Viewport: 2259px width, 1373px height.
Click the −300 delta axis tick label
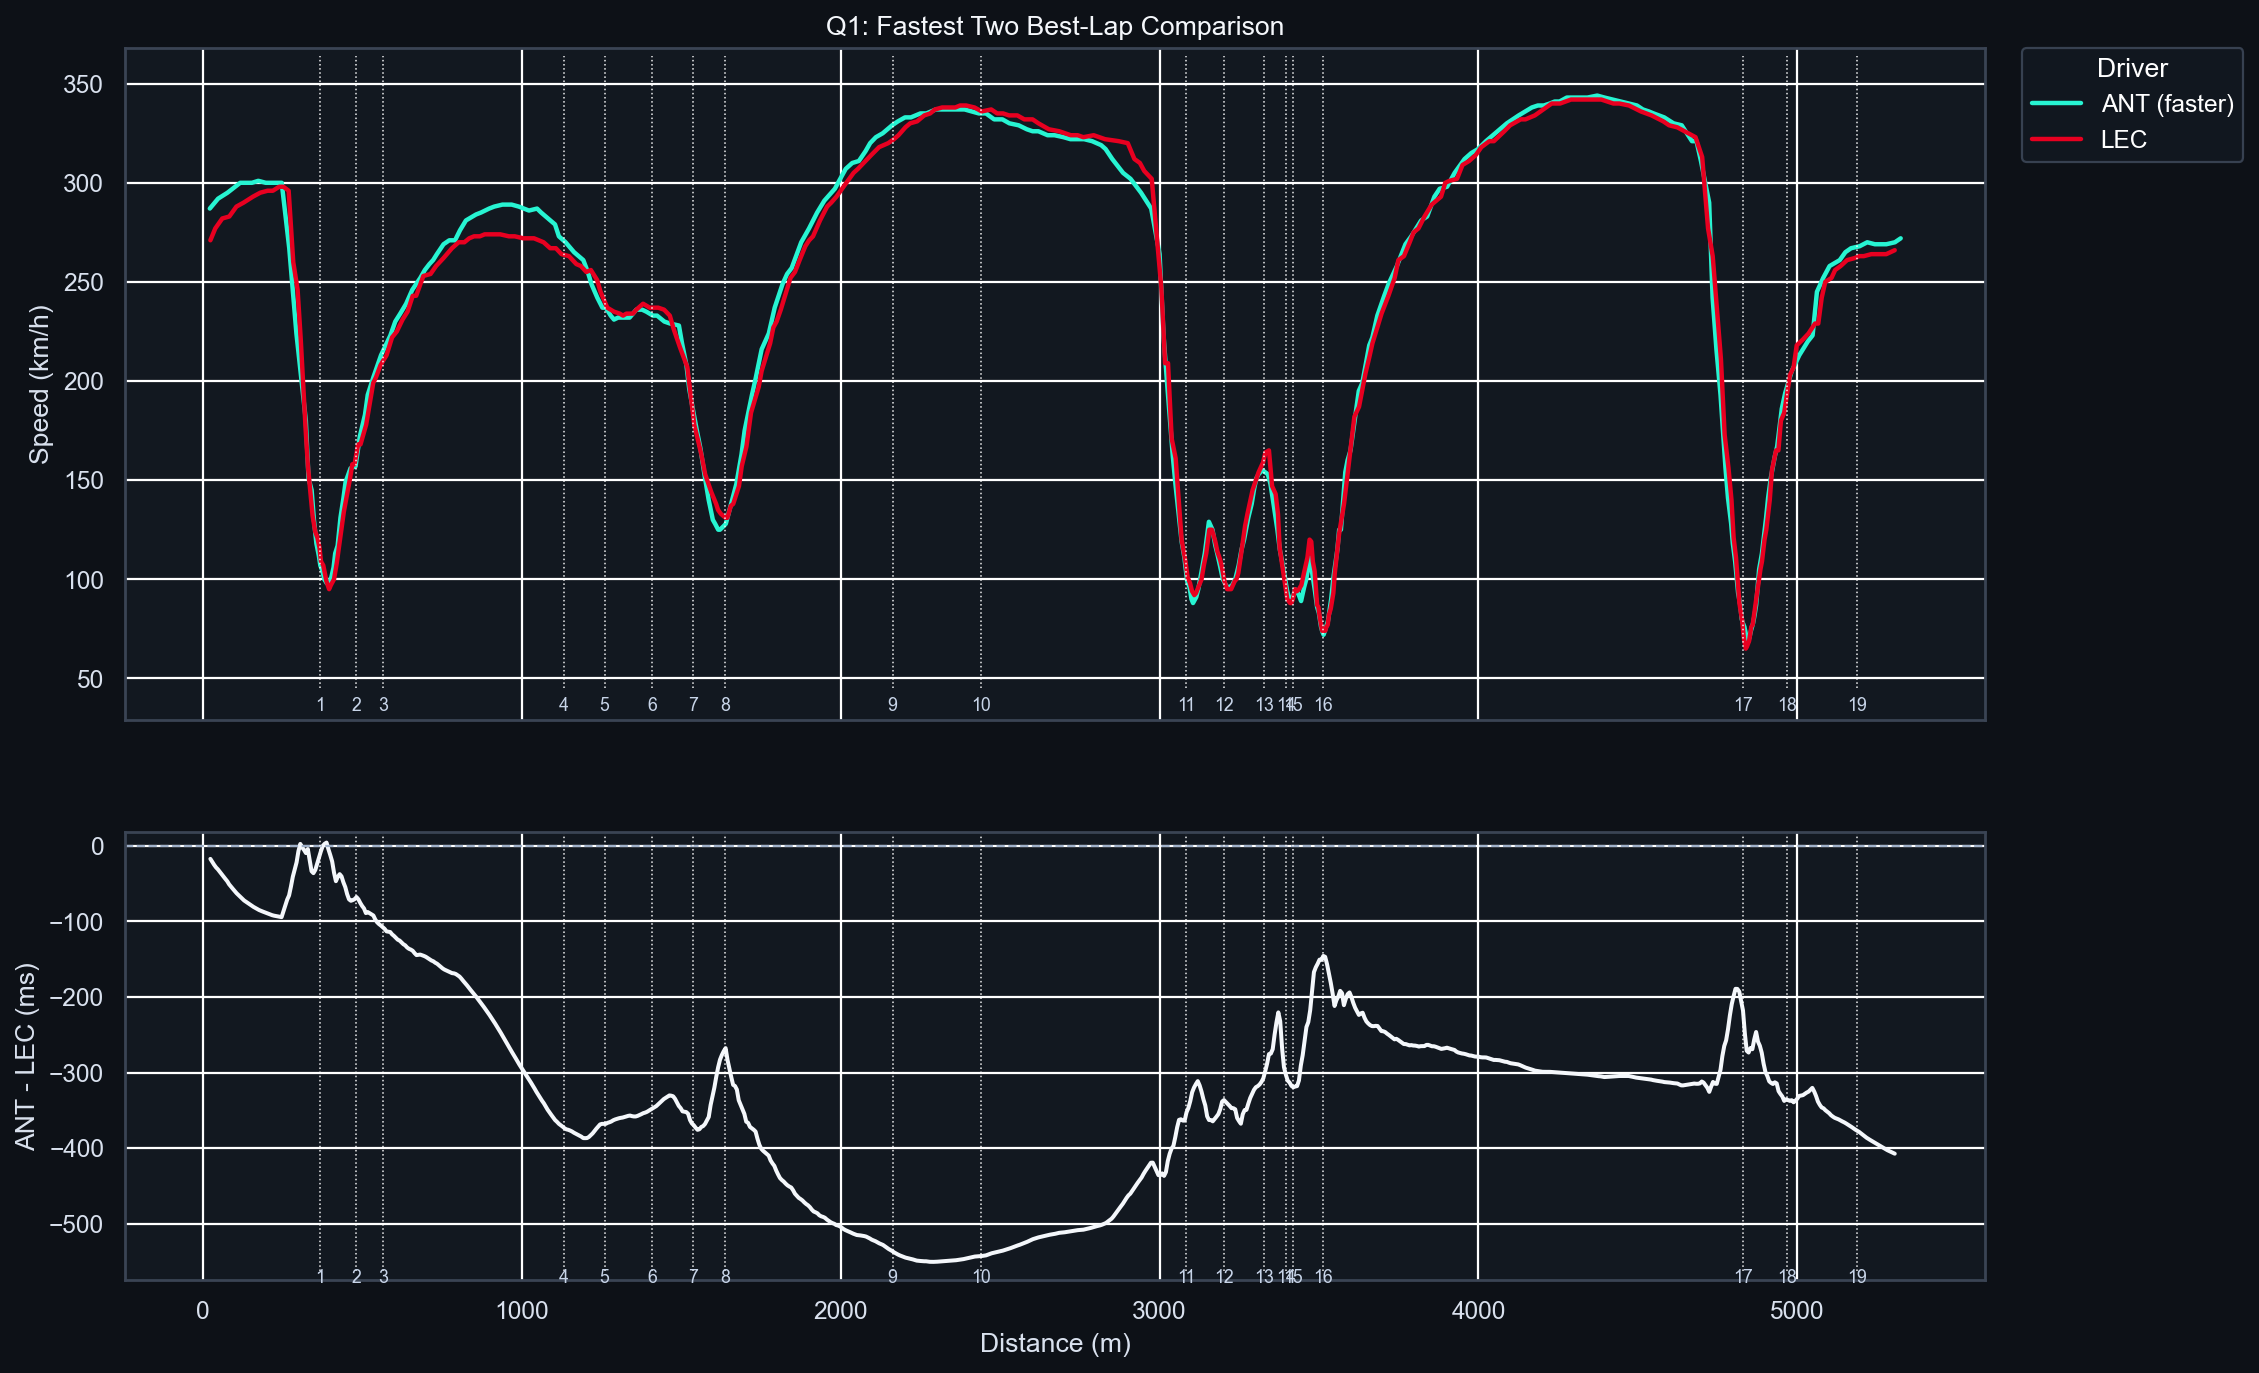(x=76, y=1074)
